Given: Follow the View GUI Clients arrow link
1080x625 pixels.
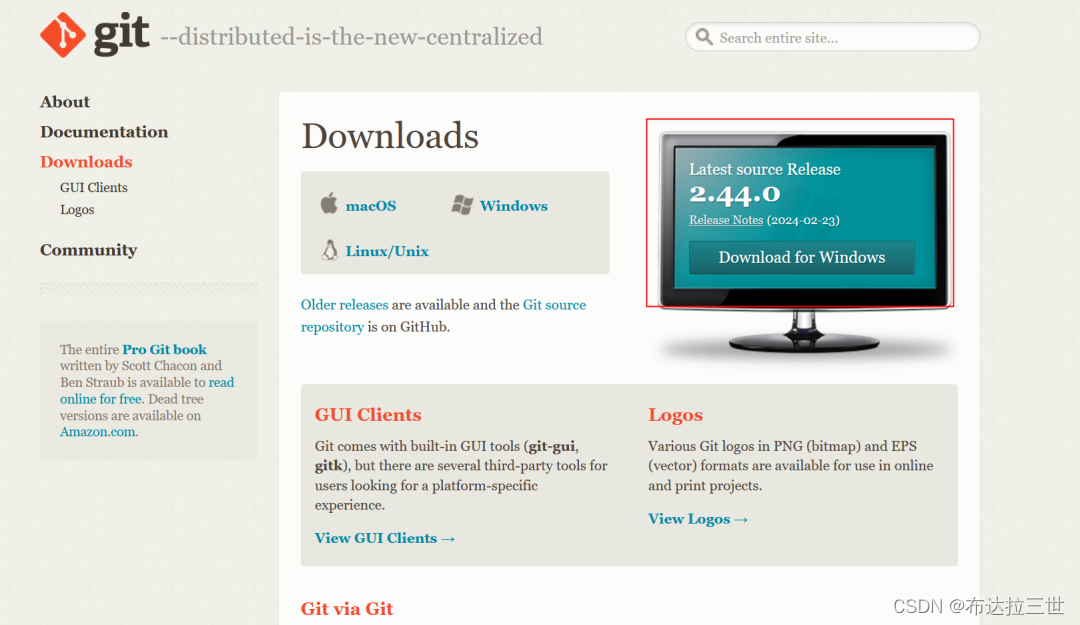Looking at the screenshot, I should coord(384,538).
